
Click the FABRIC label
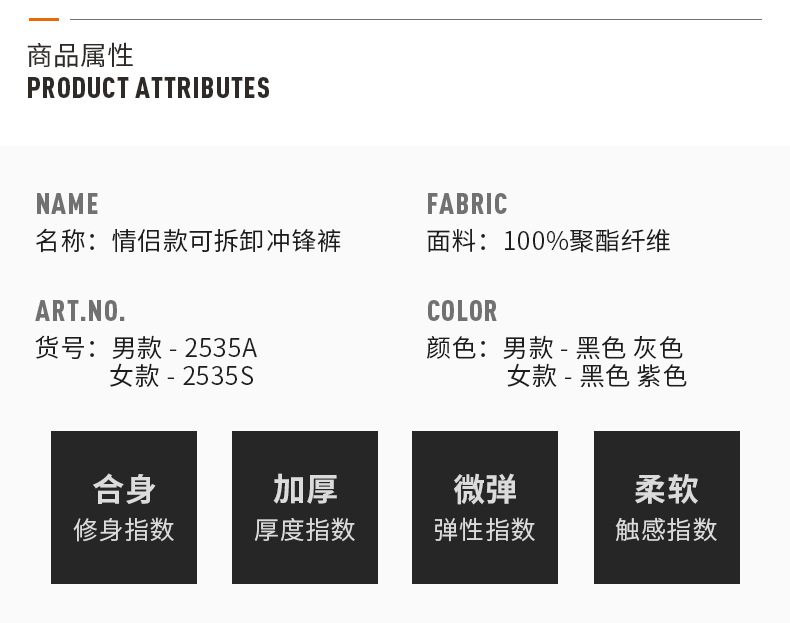pyautogui.click(x=467, y=204)
